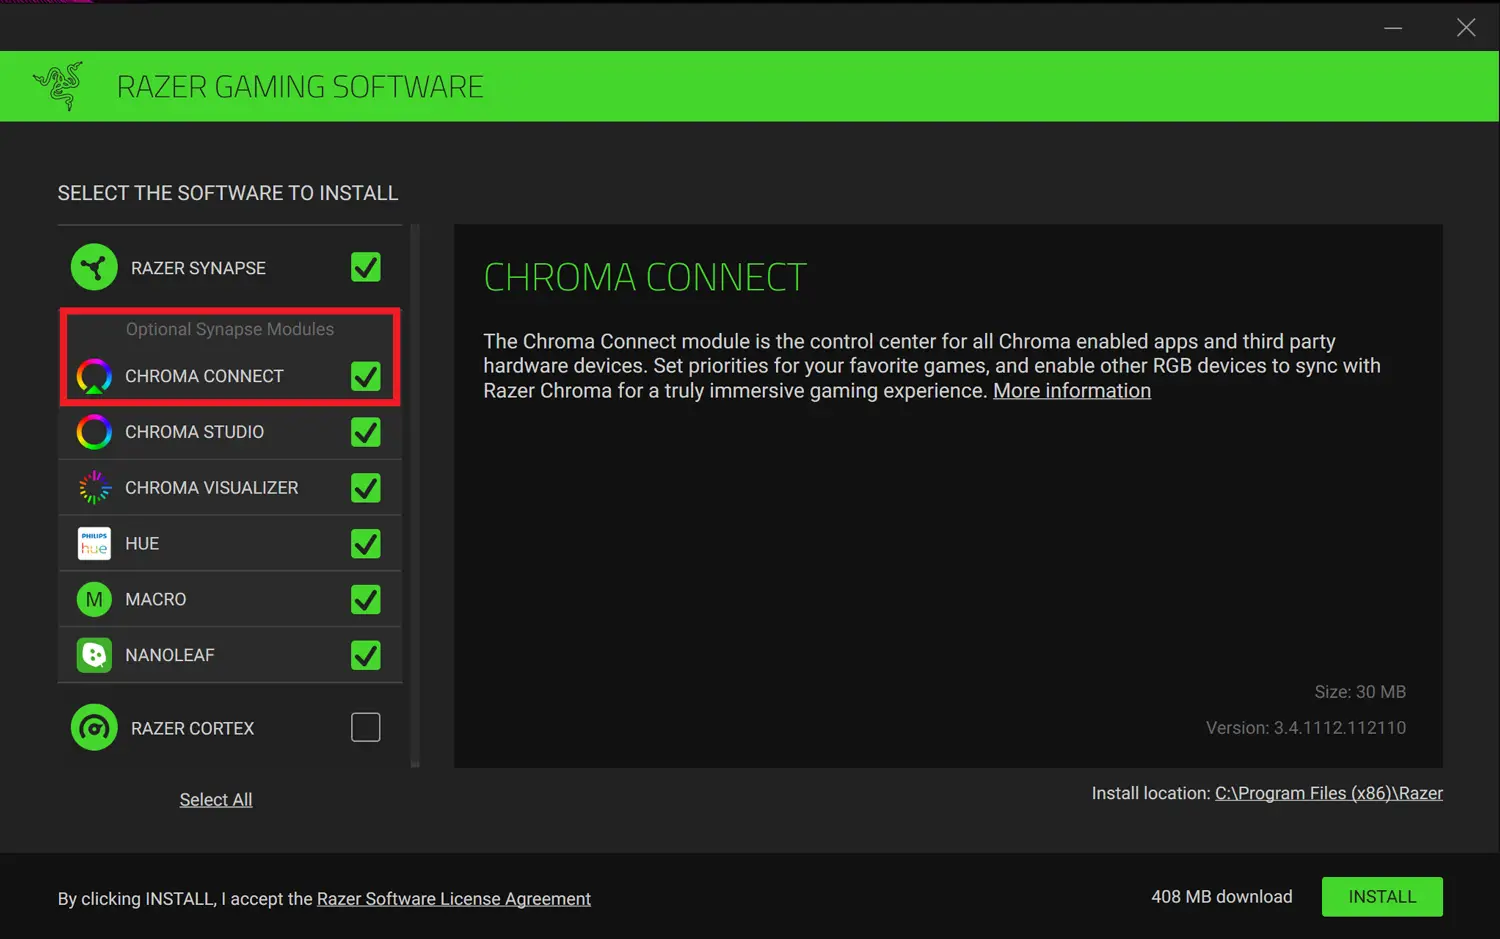Disable the Chroma Studio checkbox
This screenshot has width=1500, height=939.
[x=366, y=431]
